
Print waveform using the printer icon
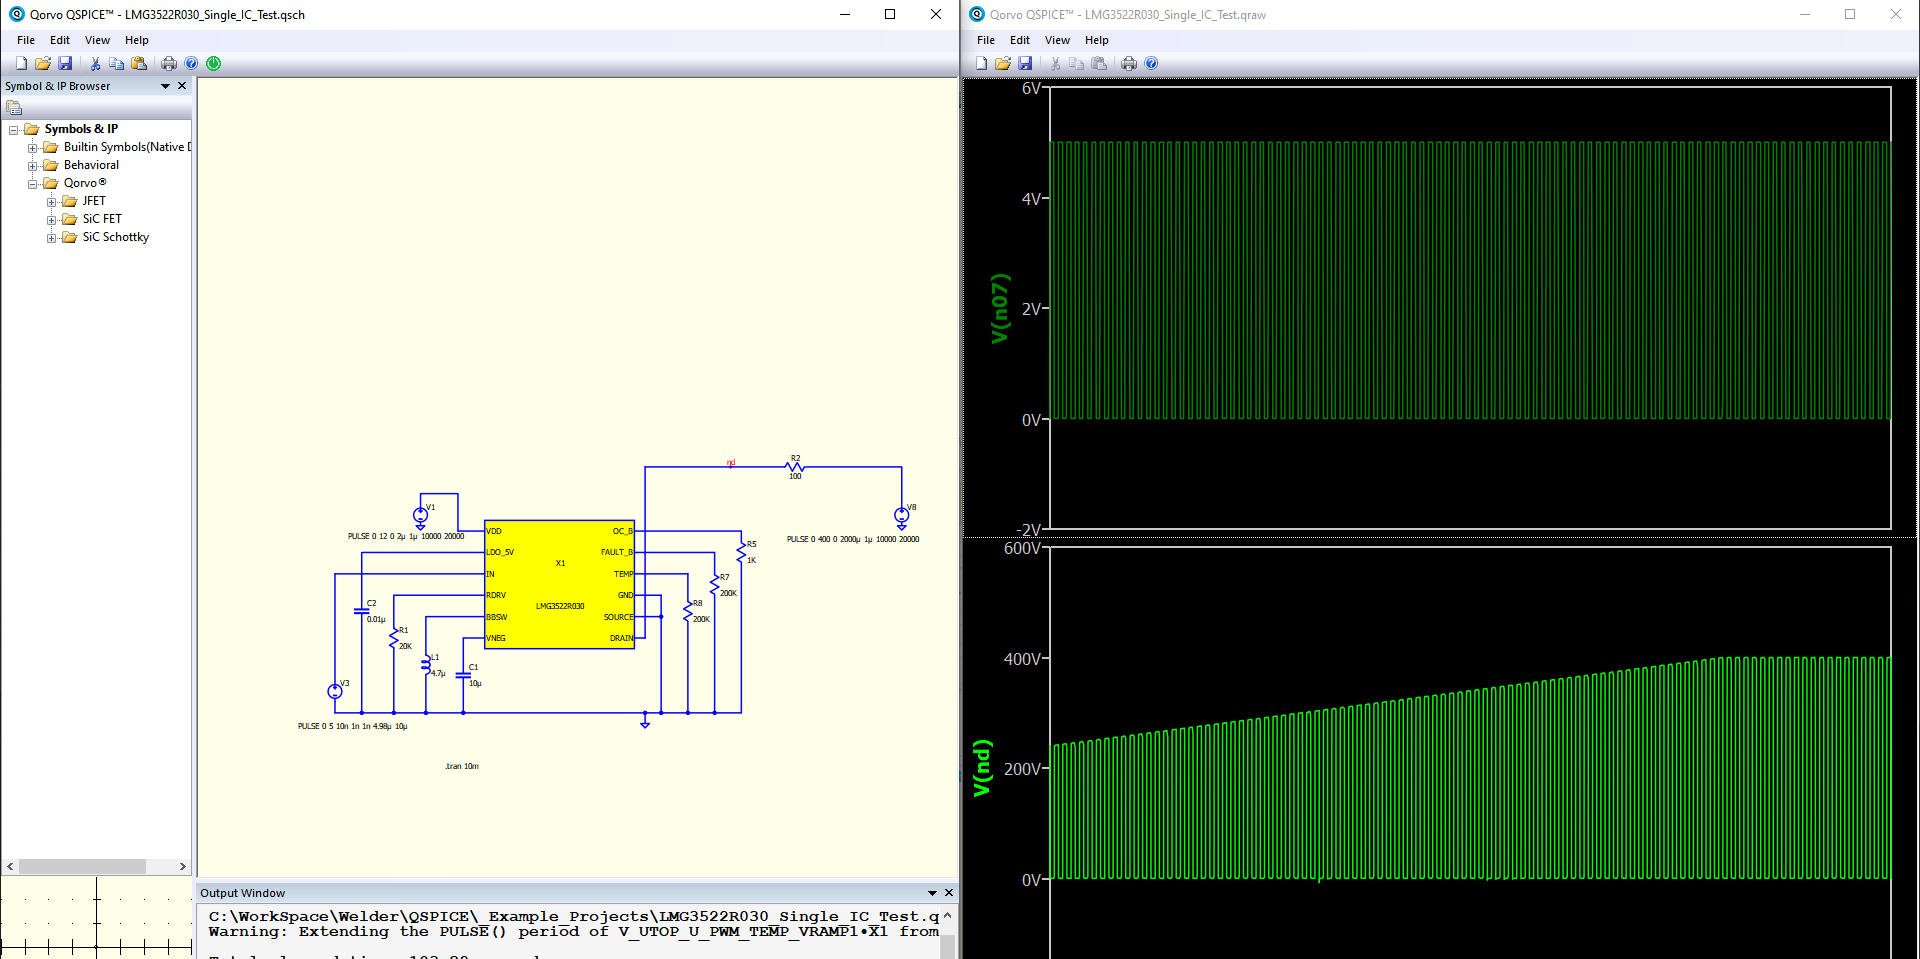[x=1129, y=63]
